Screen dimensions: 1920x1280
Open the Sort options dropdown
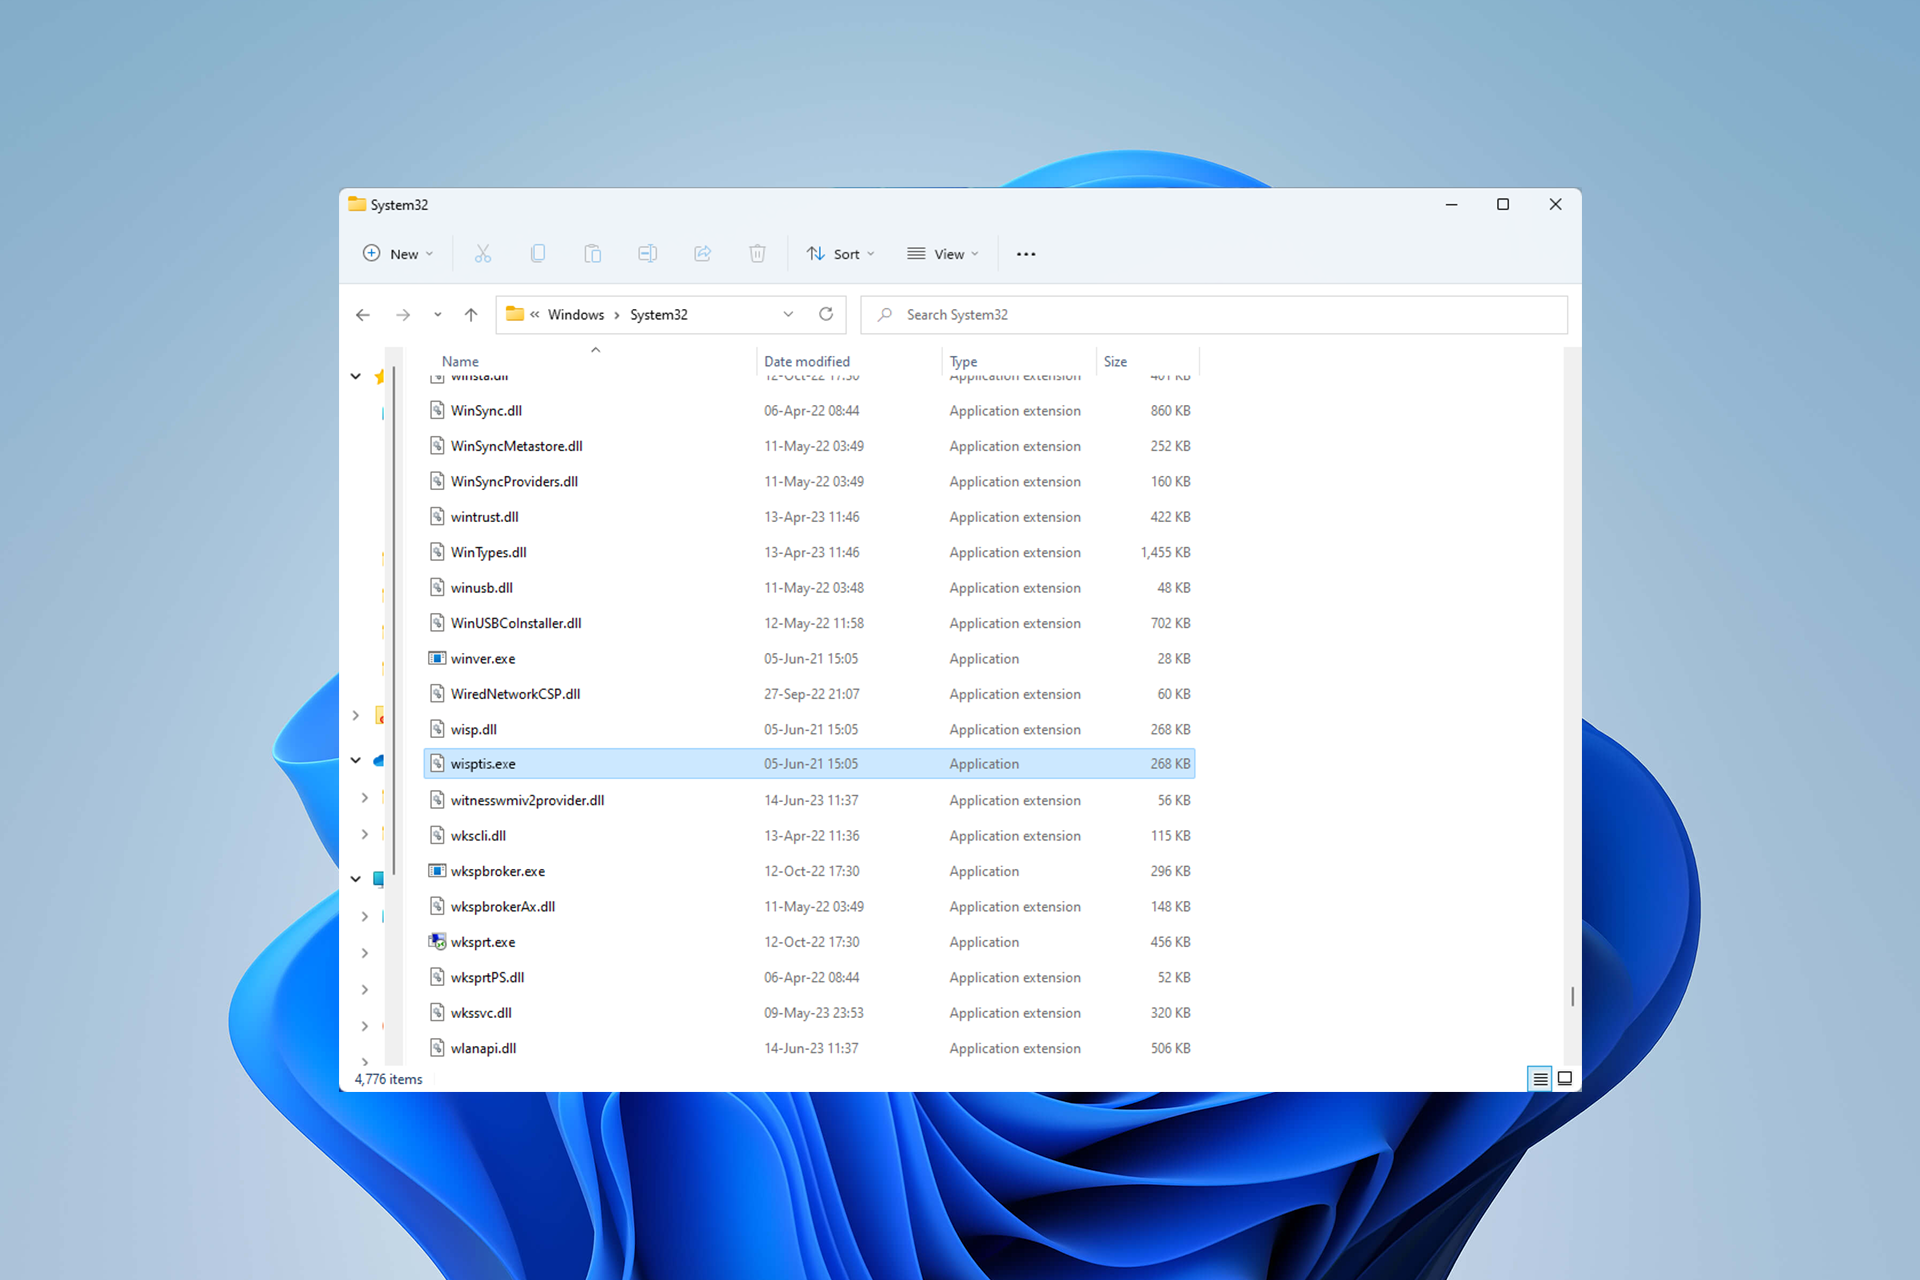coord(841,254)
